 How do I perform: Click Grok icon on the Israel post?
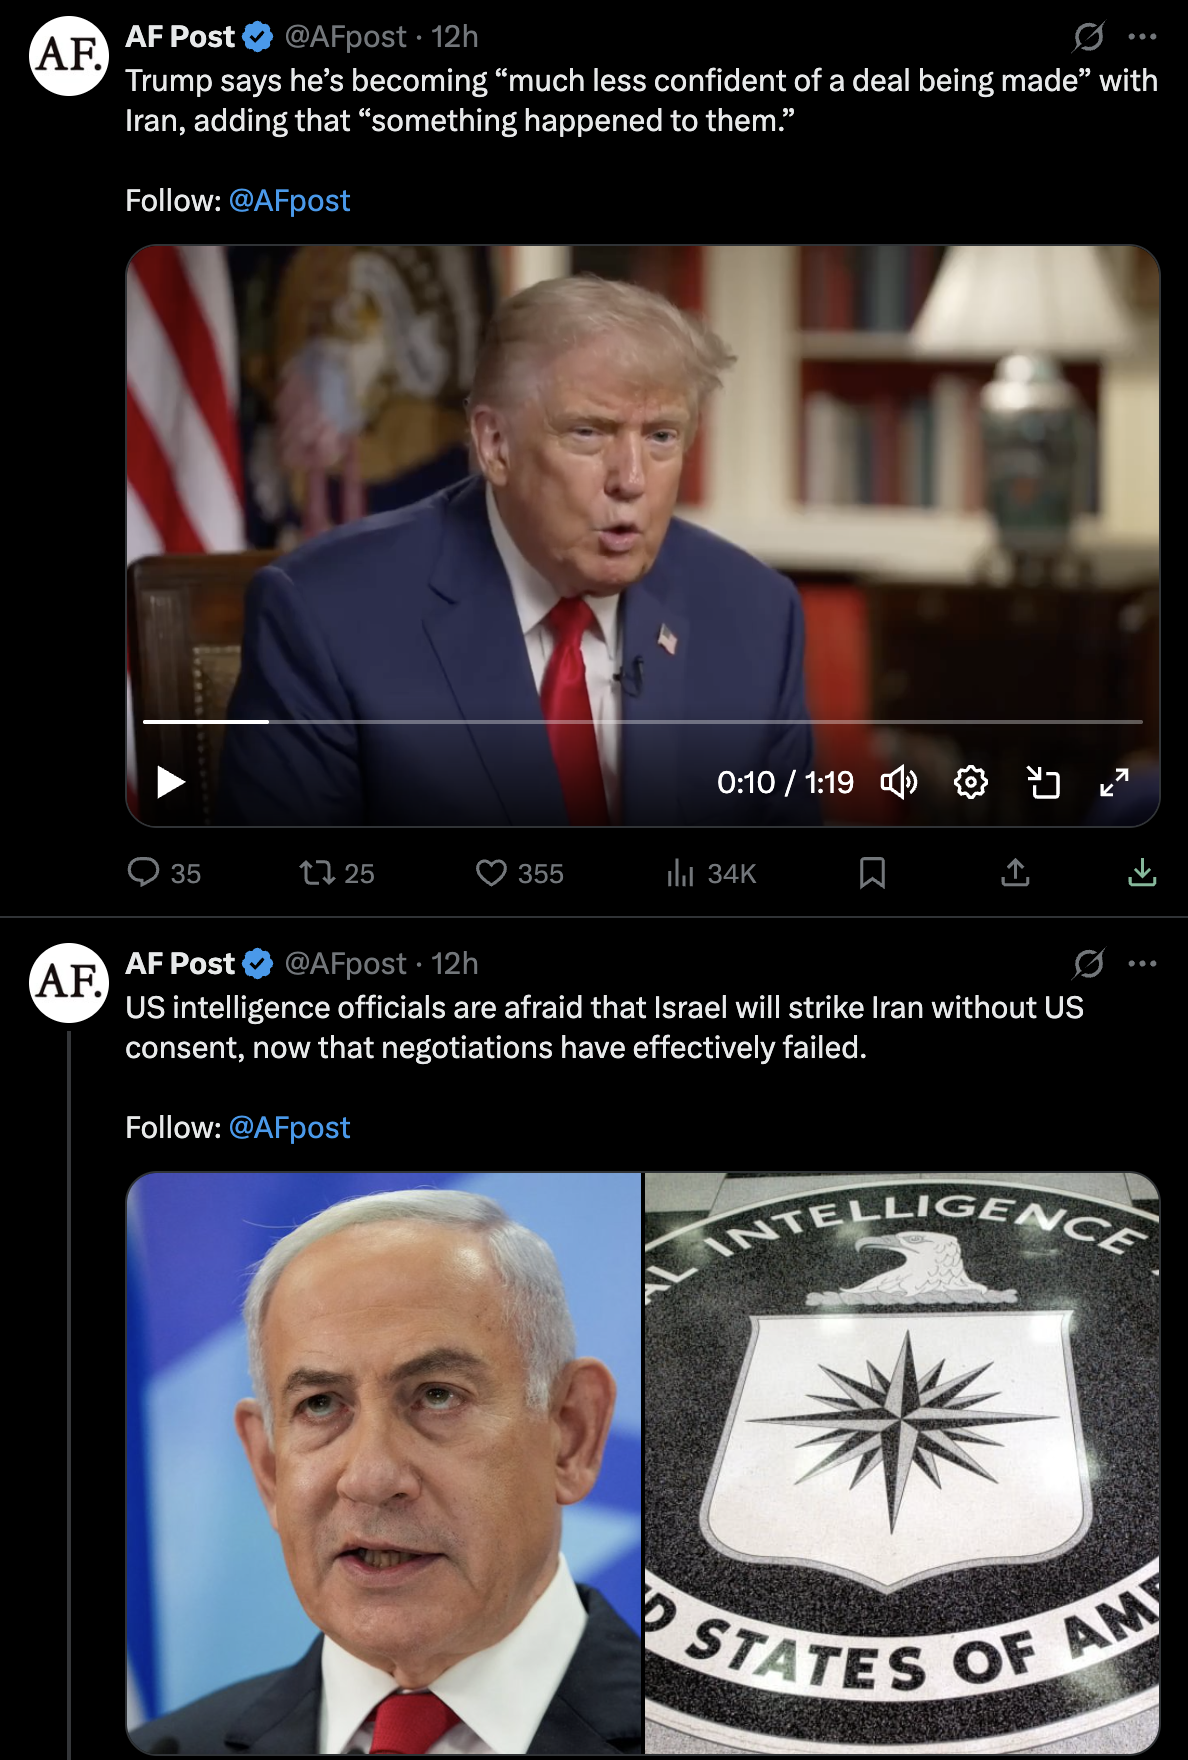[1088, 964]
